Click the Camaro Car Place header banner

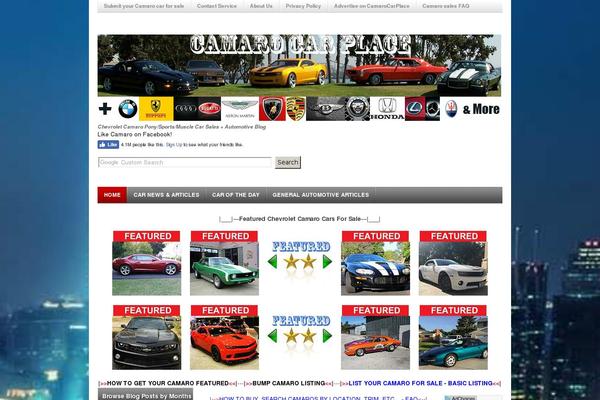click(x=299, y=65)
